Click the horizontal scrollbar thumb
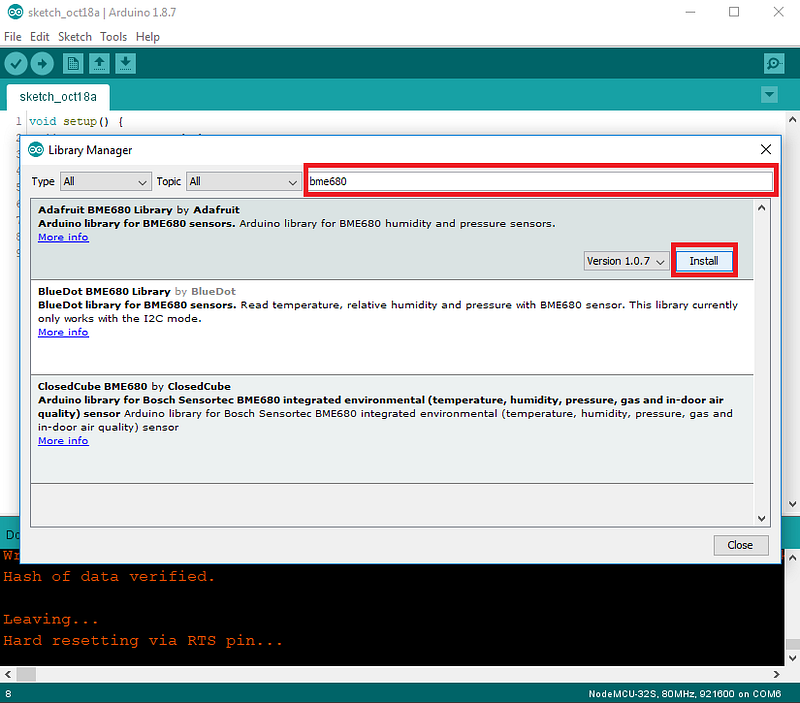 26,674
